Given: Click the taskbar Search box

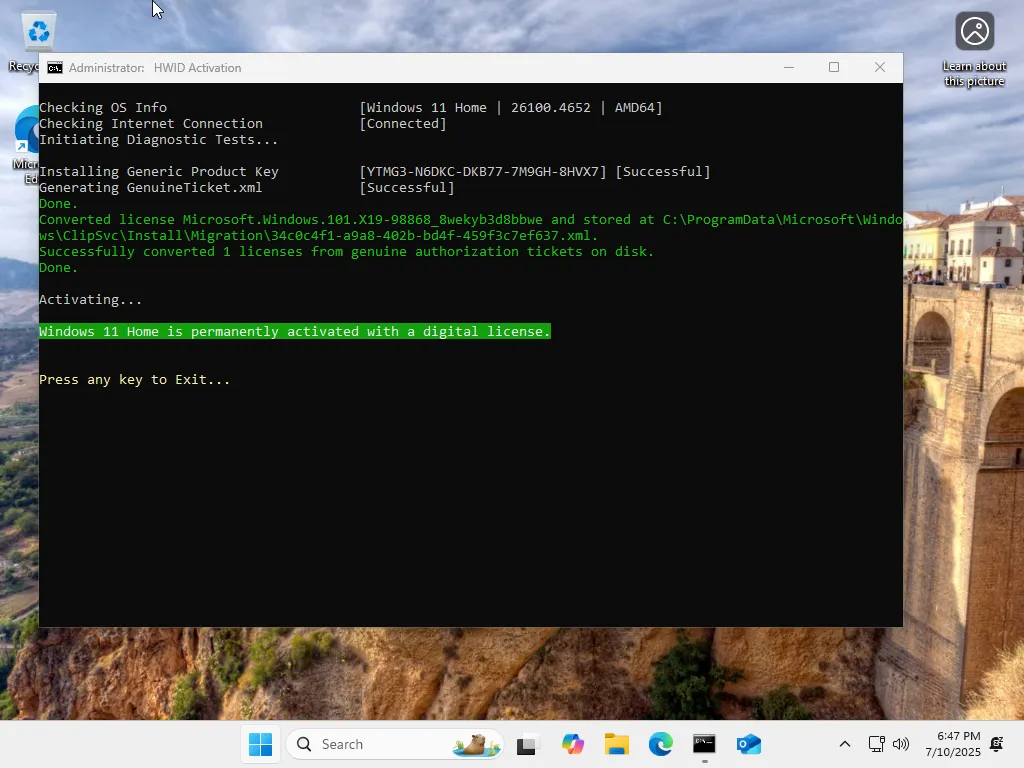Looking at the screenshot, I should click(394, 744).
